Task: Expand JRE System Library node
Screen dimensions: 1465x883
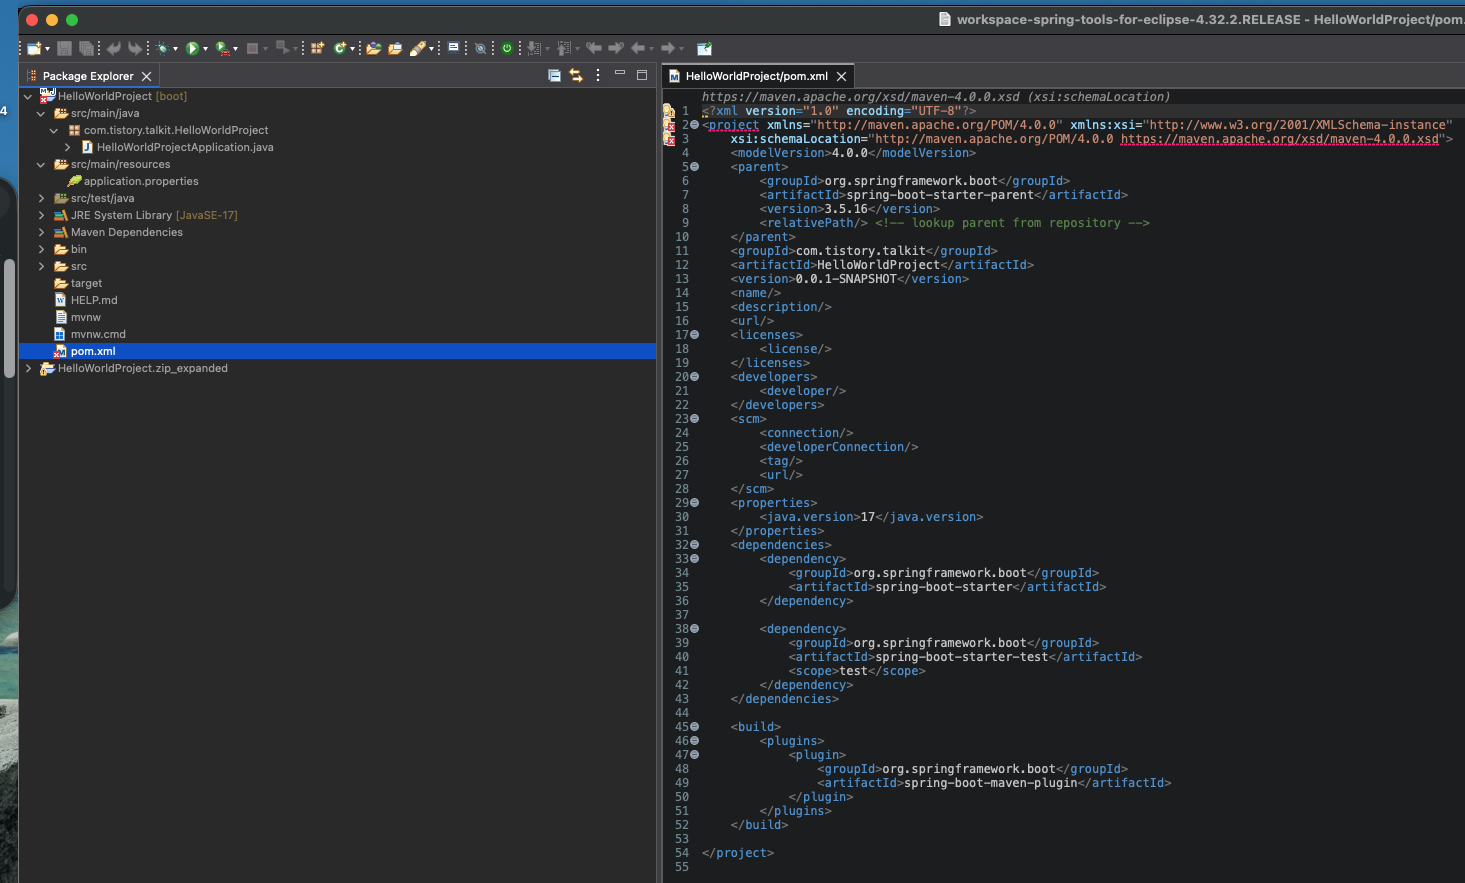Action: point(41,216)
